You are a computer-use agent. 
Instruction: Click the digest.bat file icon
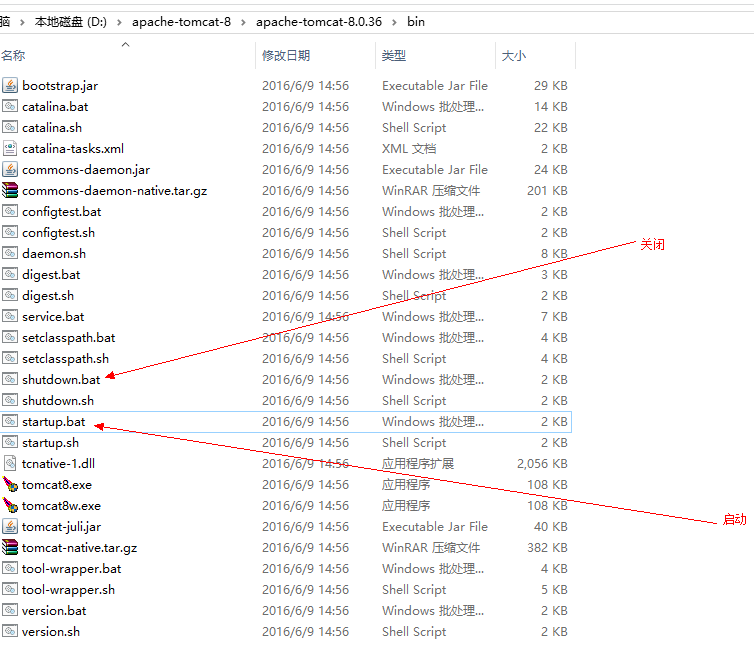pyautogui.click(x=10, y=274)
